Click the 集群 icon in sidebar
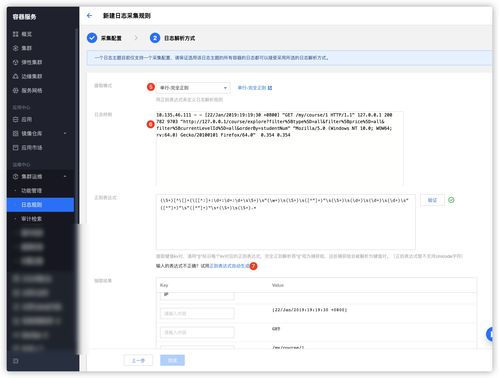 [x=15, y=48]
